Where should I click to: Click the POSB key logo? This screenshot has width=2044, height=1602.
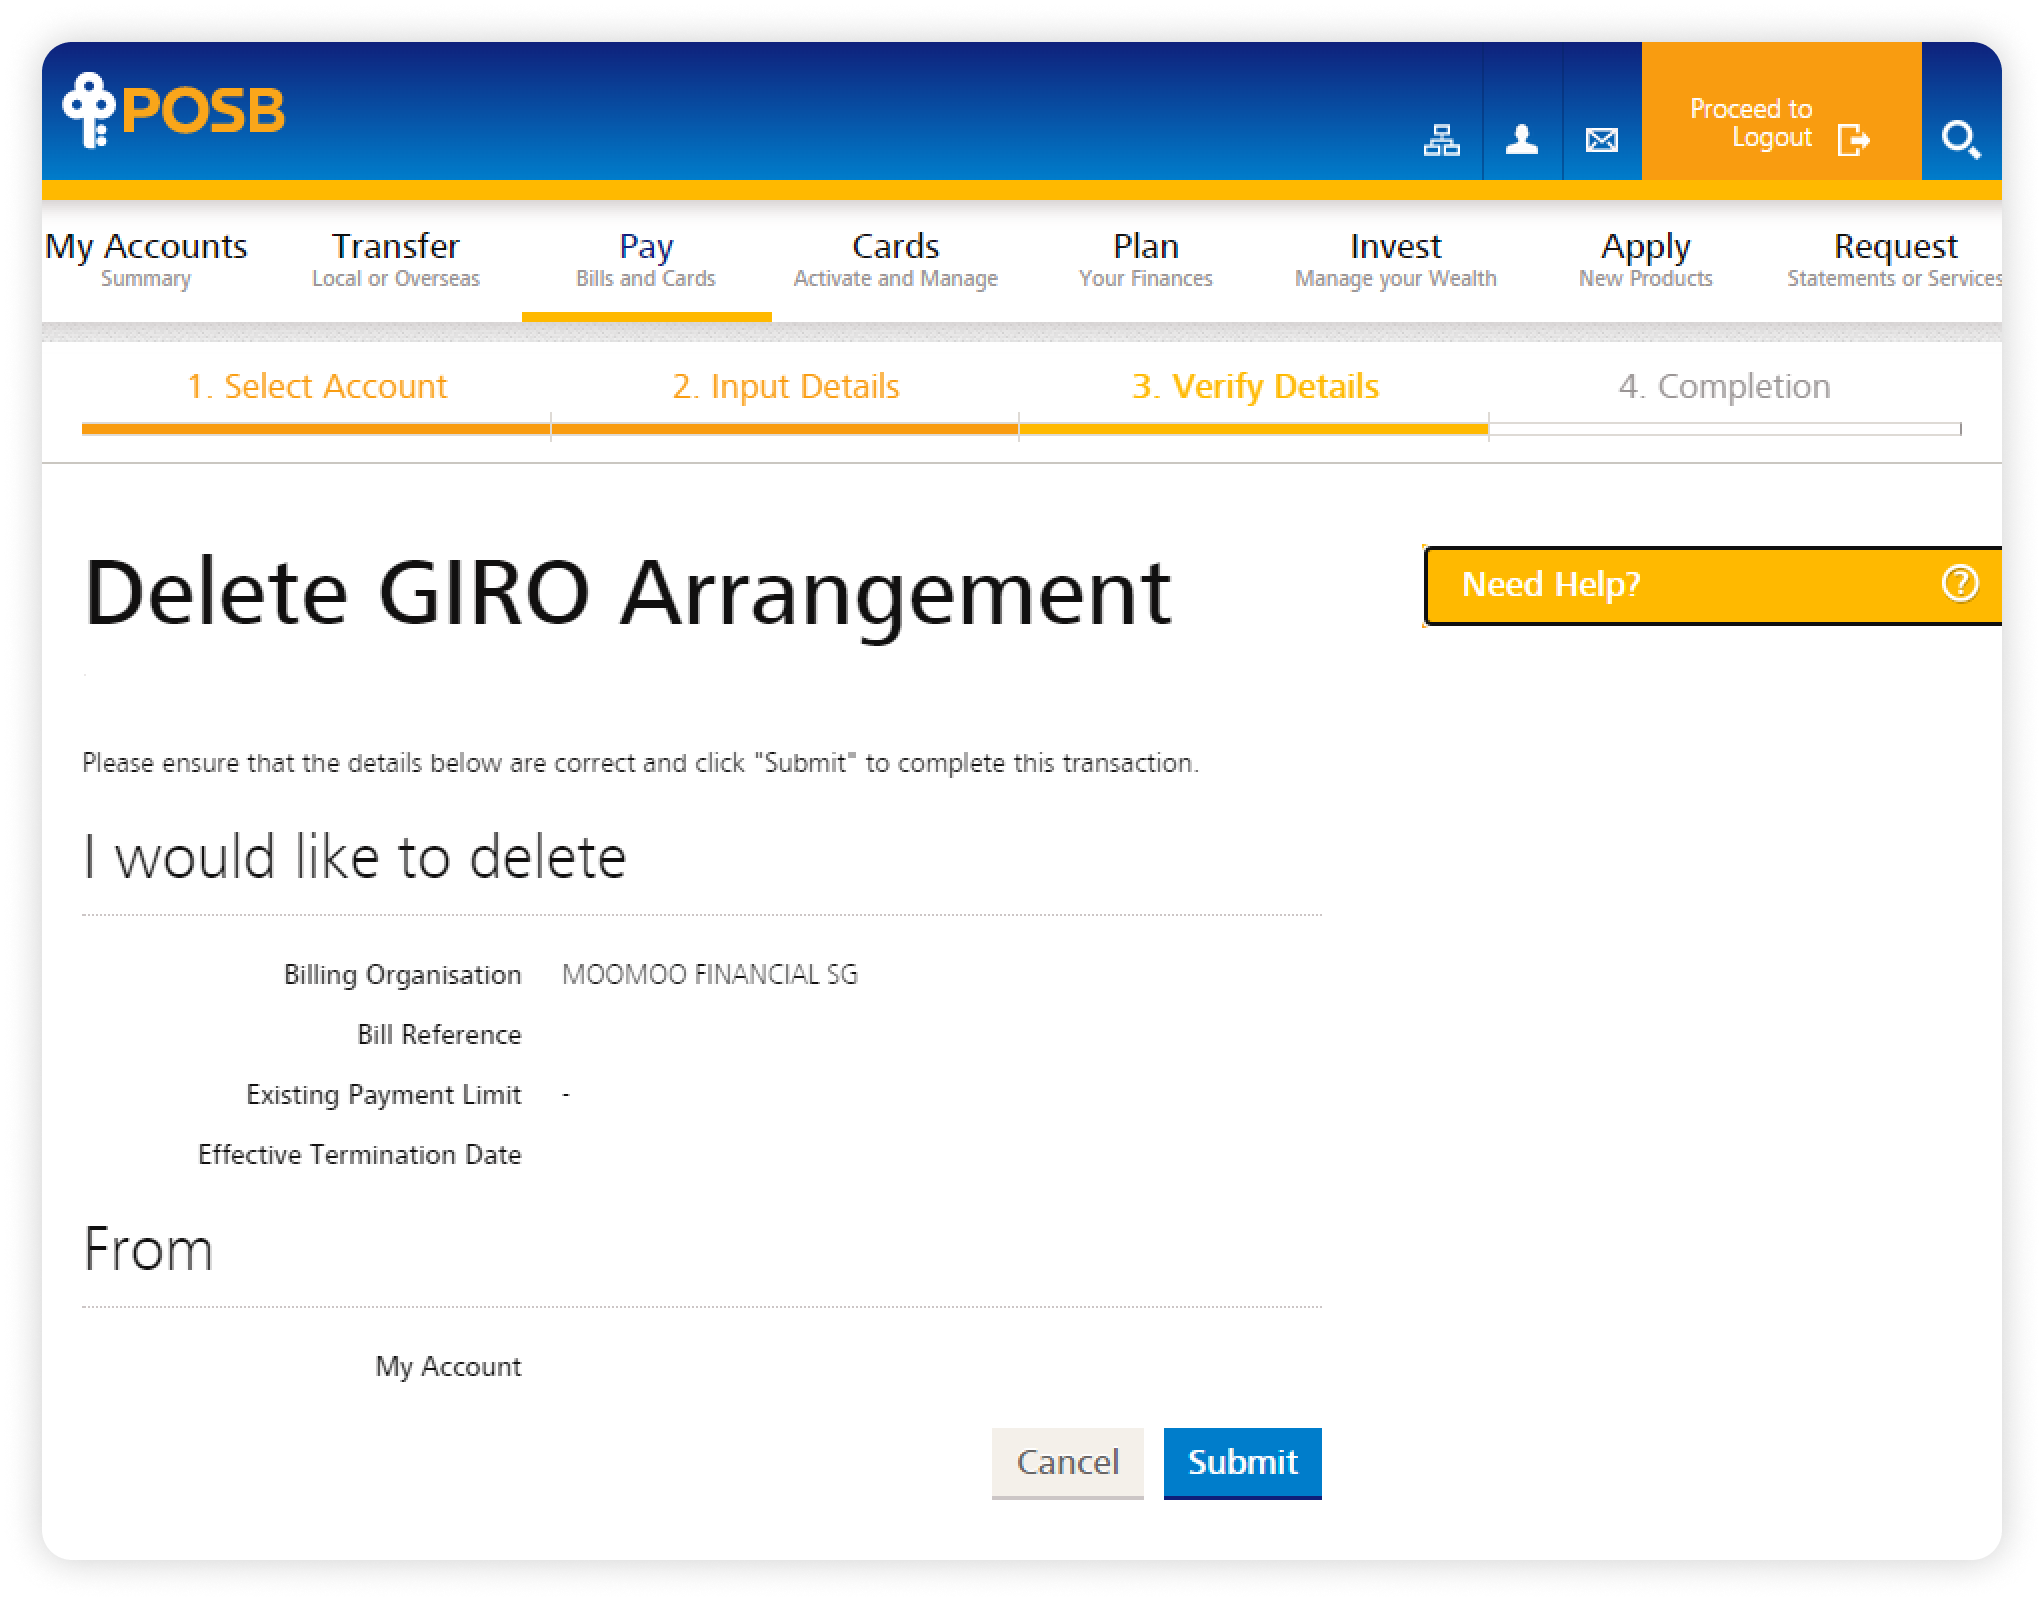click(x=173, y=110)
